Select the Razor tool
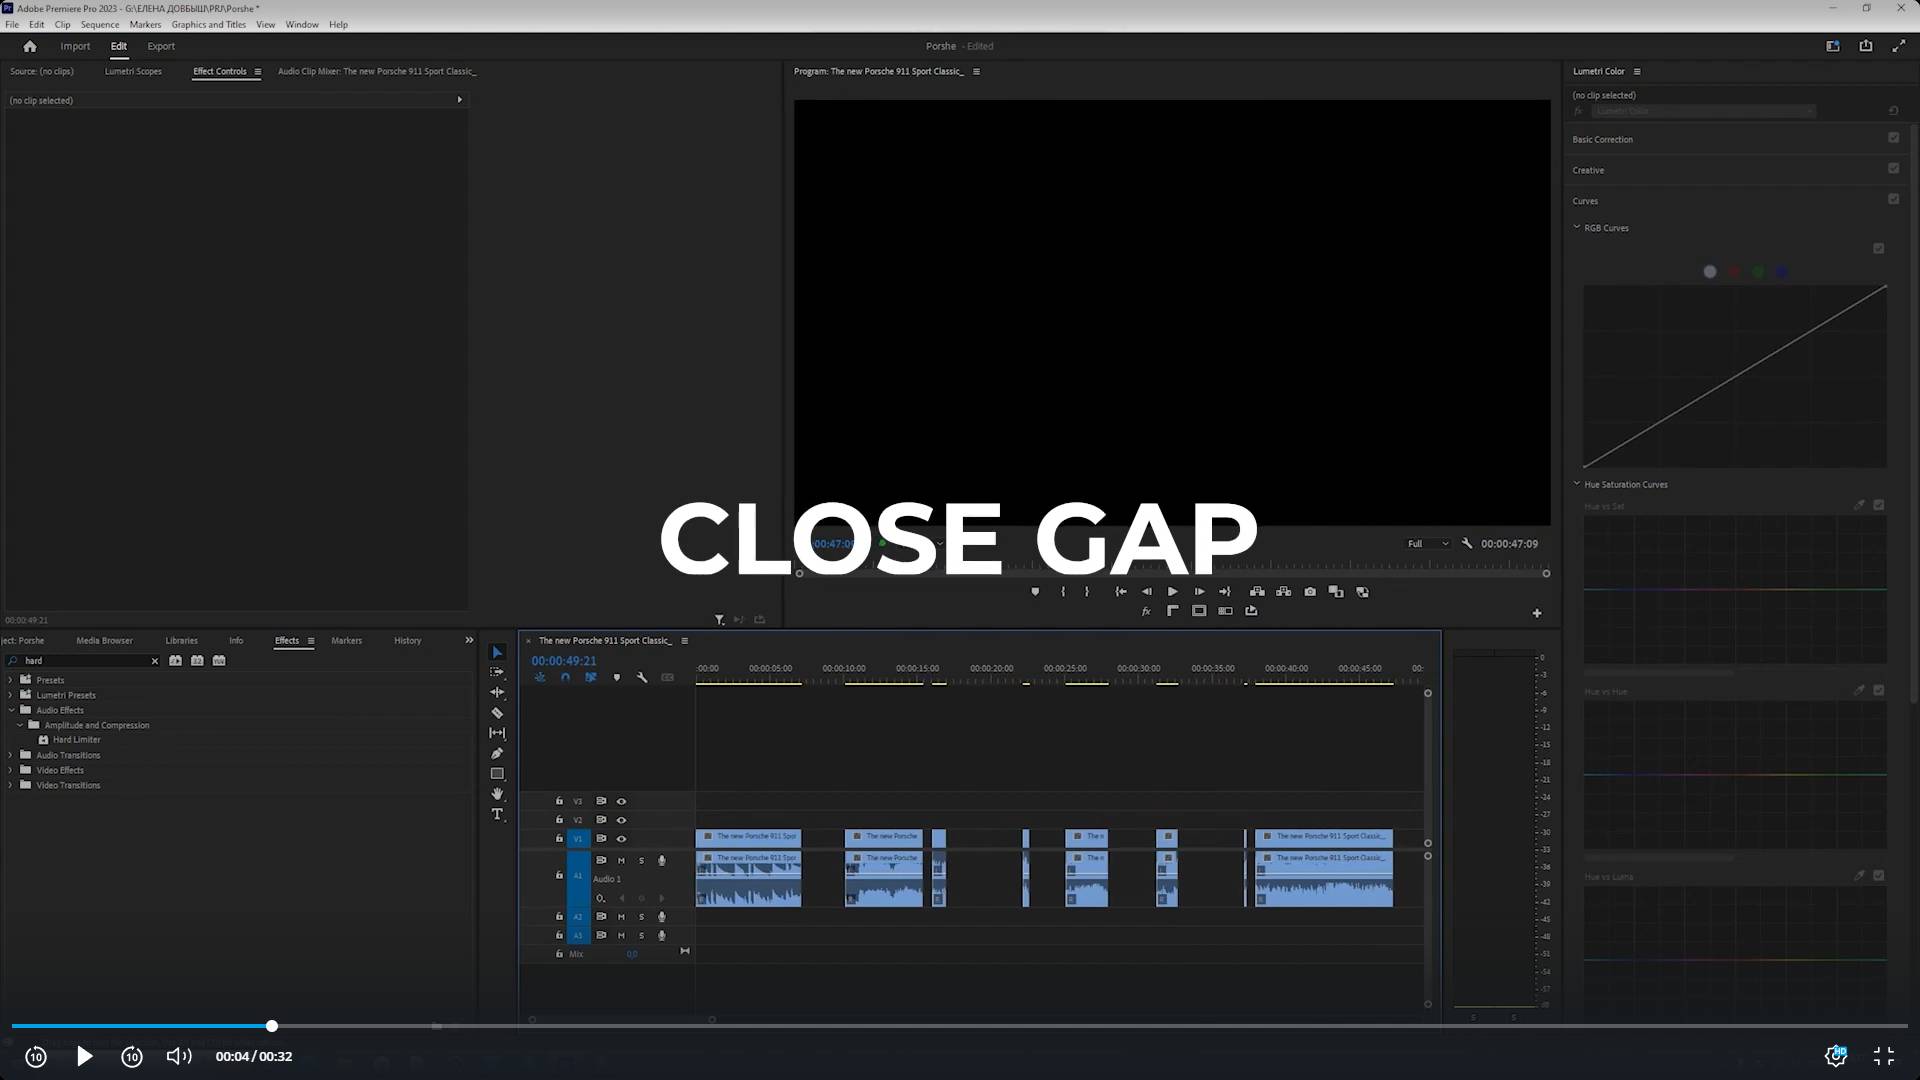The image size is (1920, 1080). tap(497, 713)
